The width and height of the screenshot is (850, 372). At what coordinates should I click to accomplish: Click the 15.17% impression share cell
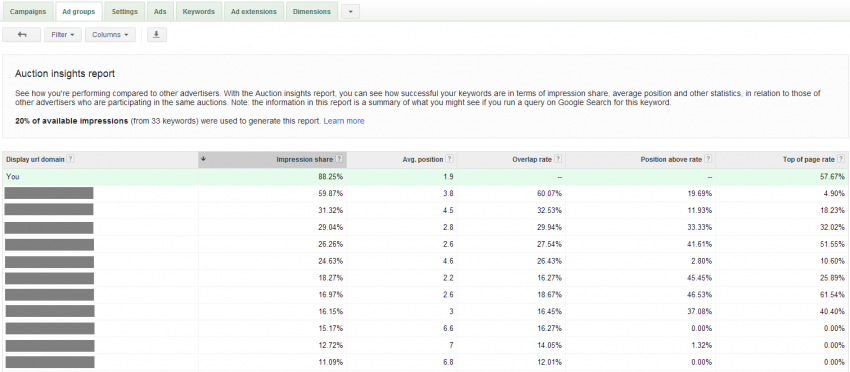click(331, 329)
